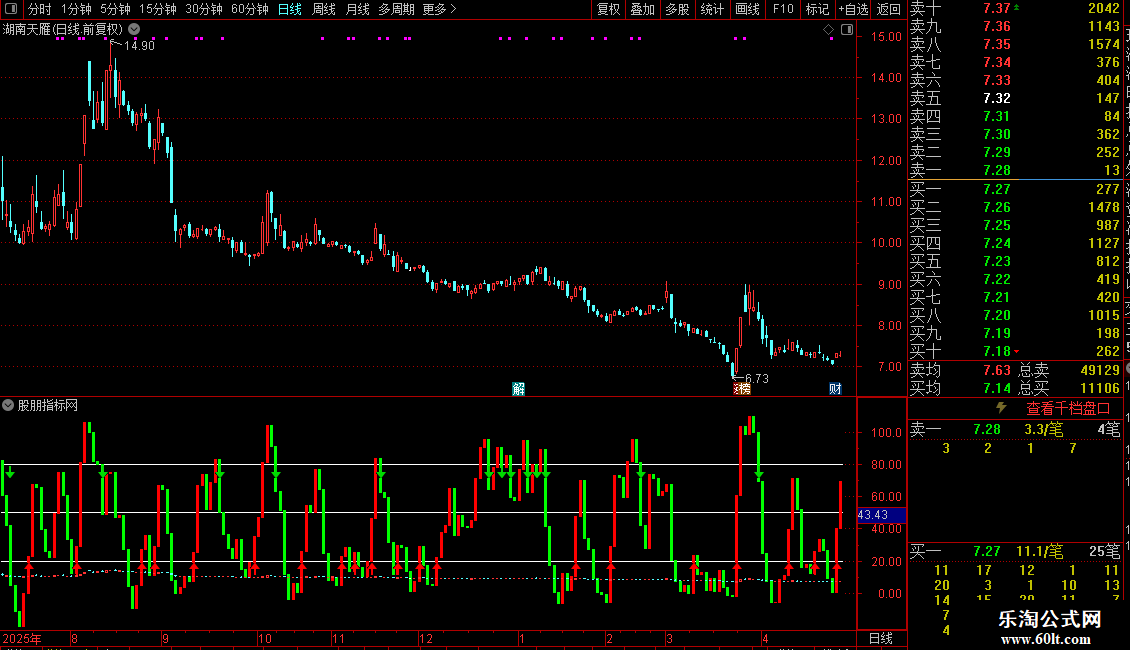Click the 卖均 7.63 average value

point(997,370)
